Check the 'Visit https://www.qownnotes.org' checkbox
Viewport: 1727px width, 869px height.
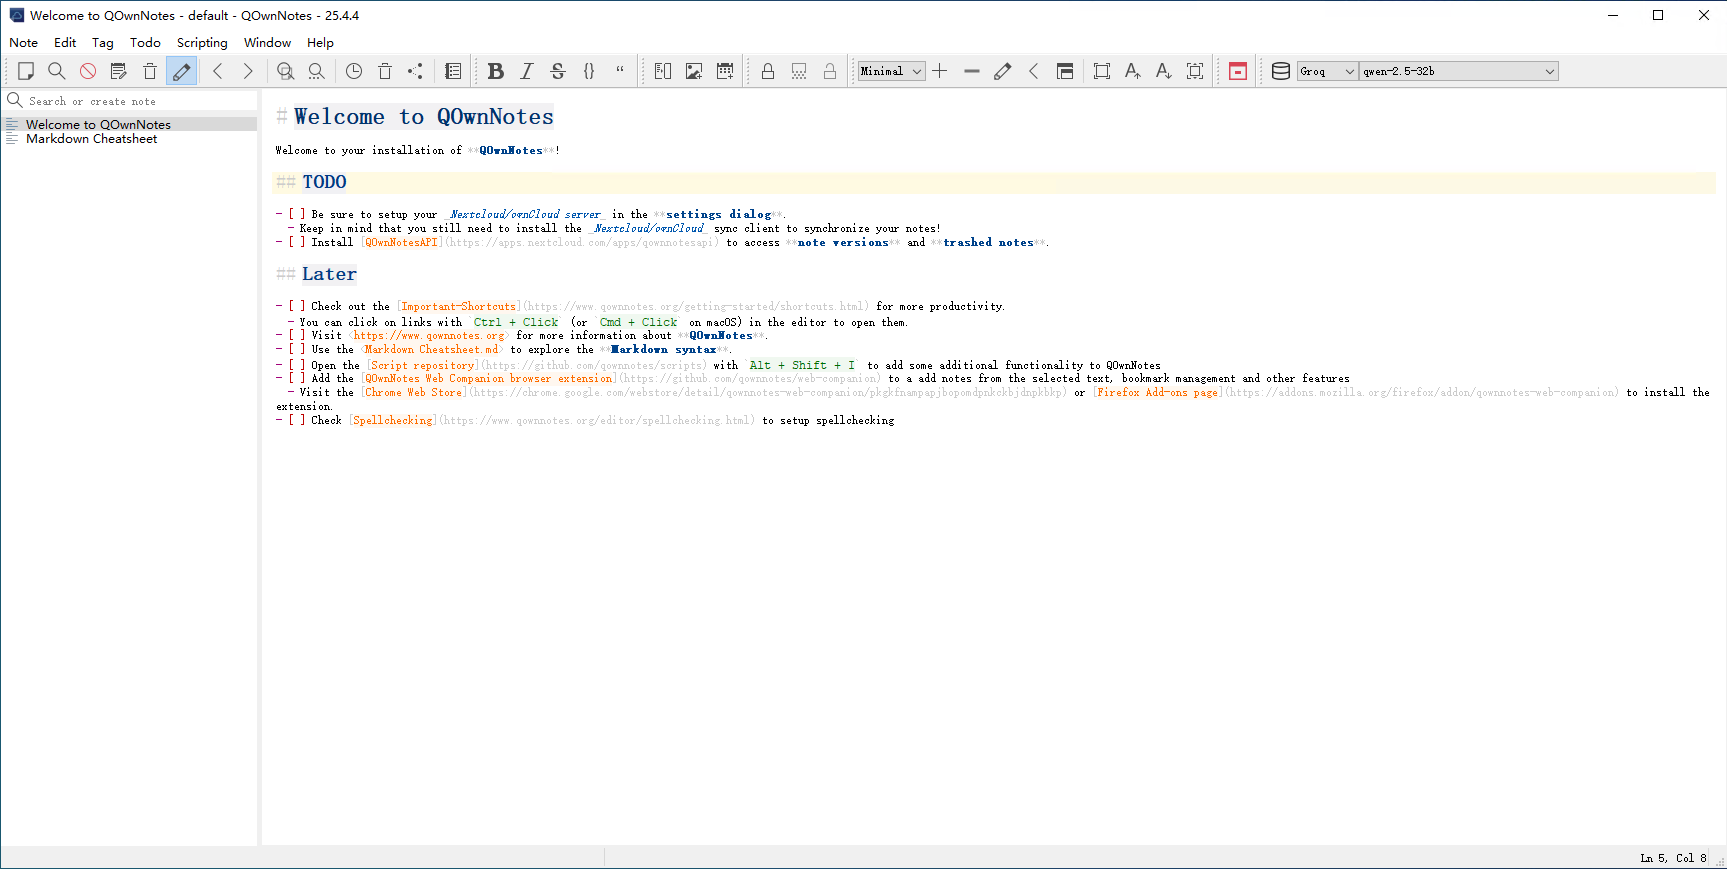pos(297,335)
